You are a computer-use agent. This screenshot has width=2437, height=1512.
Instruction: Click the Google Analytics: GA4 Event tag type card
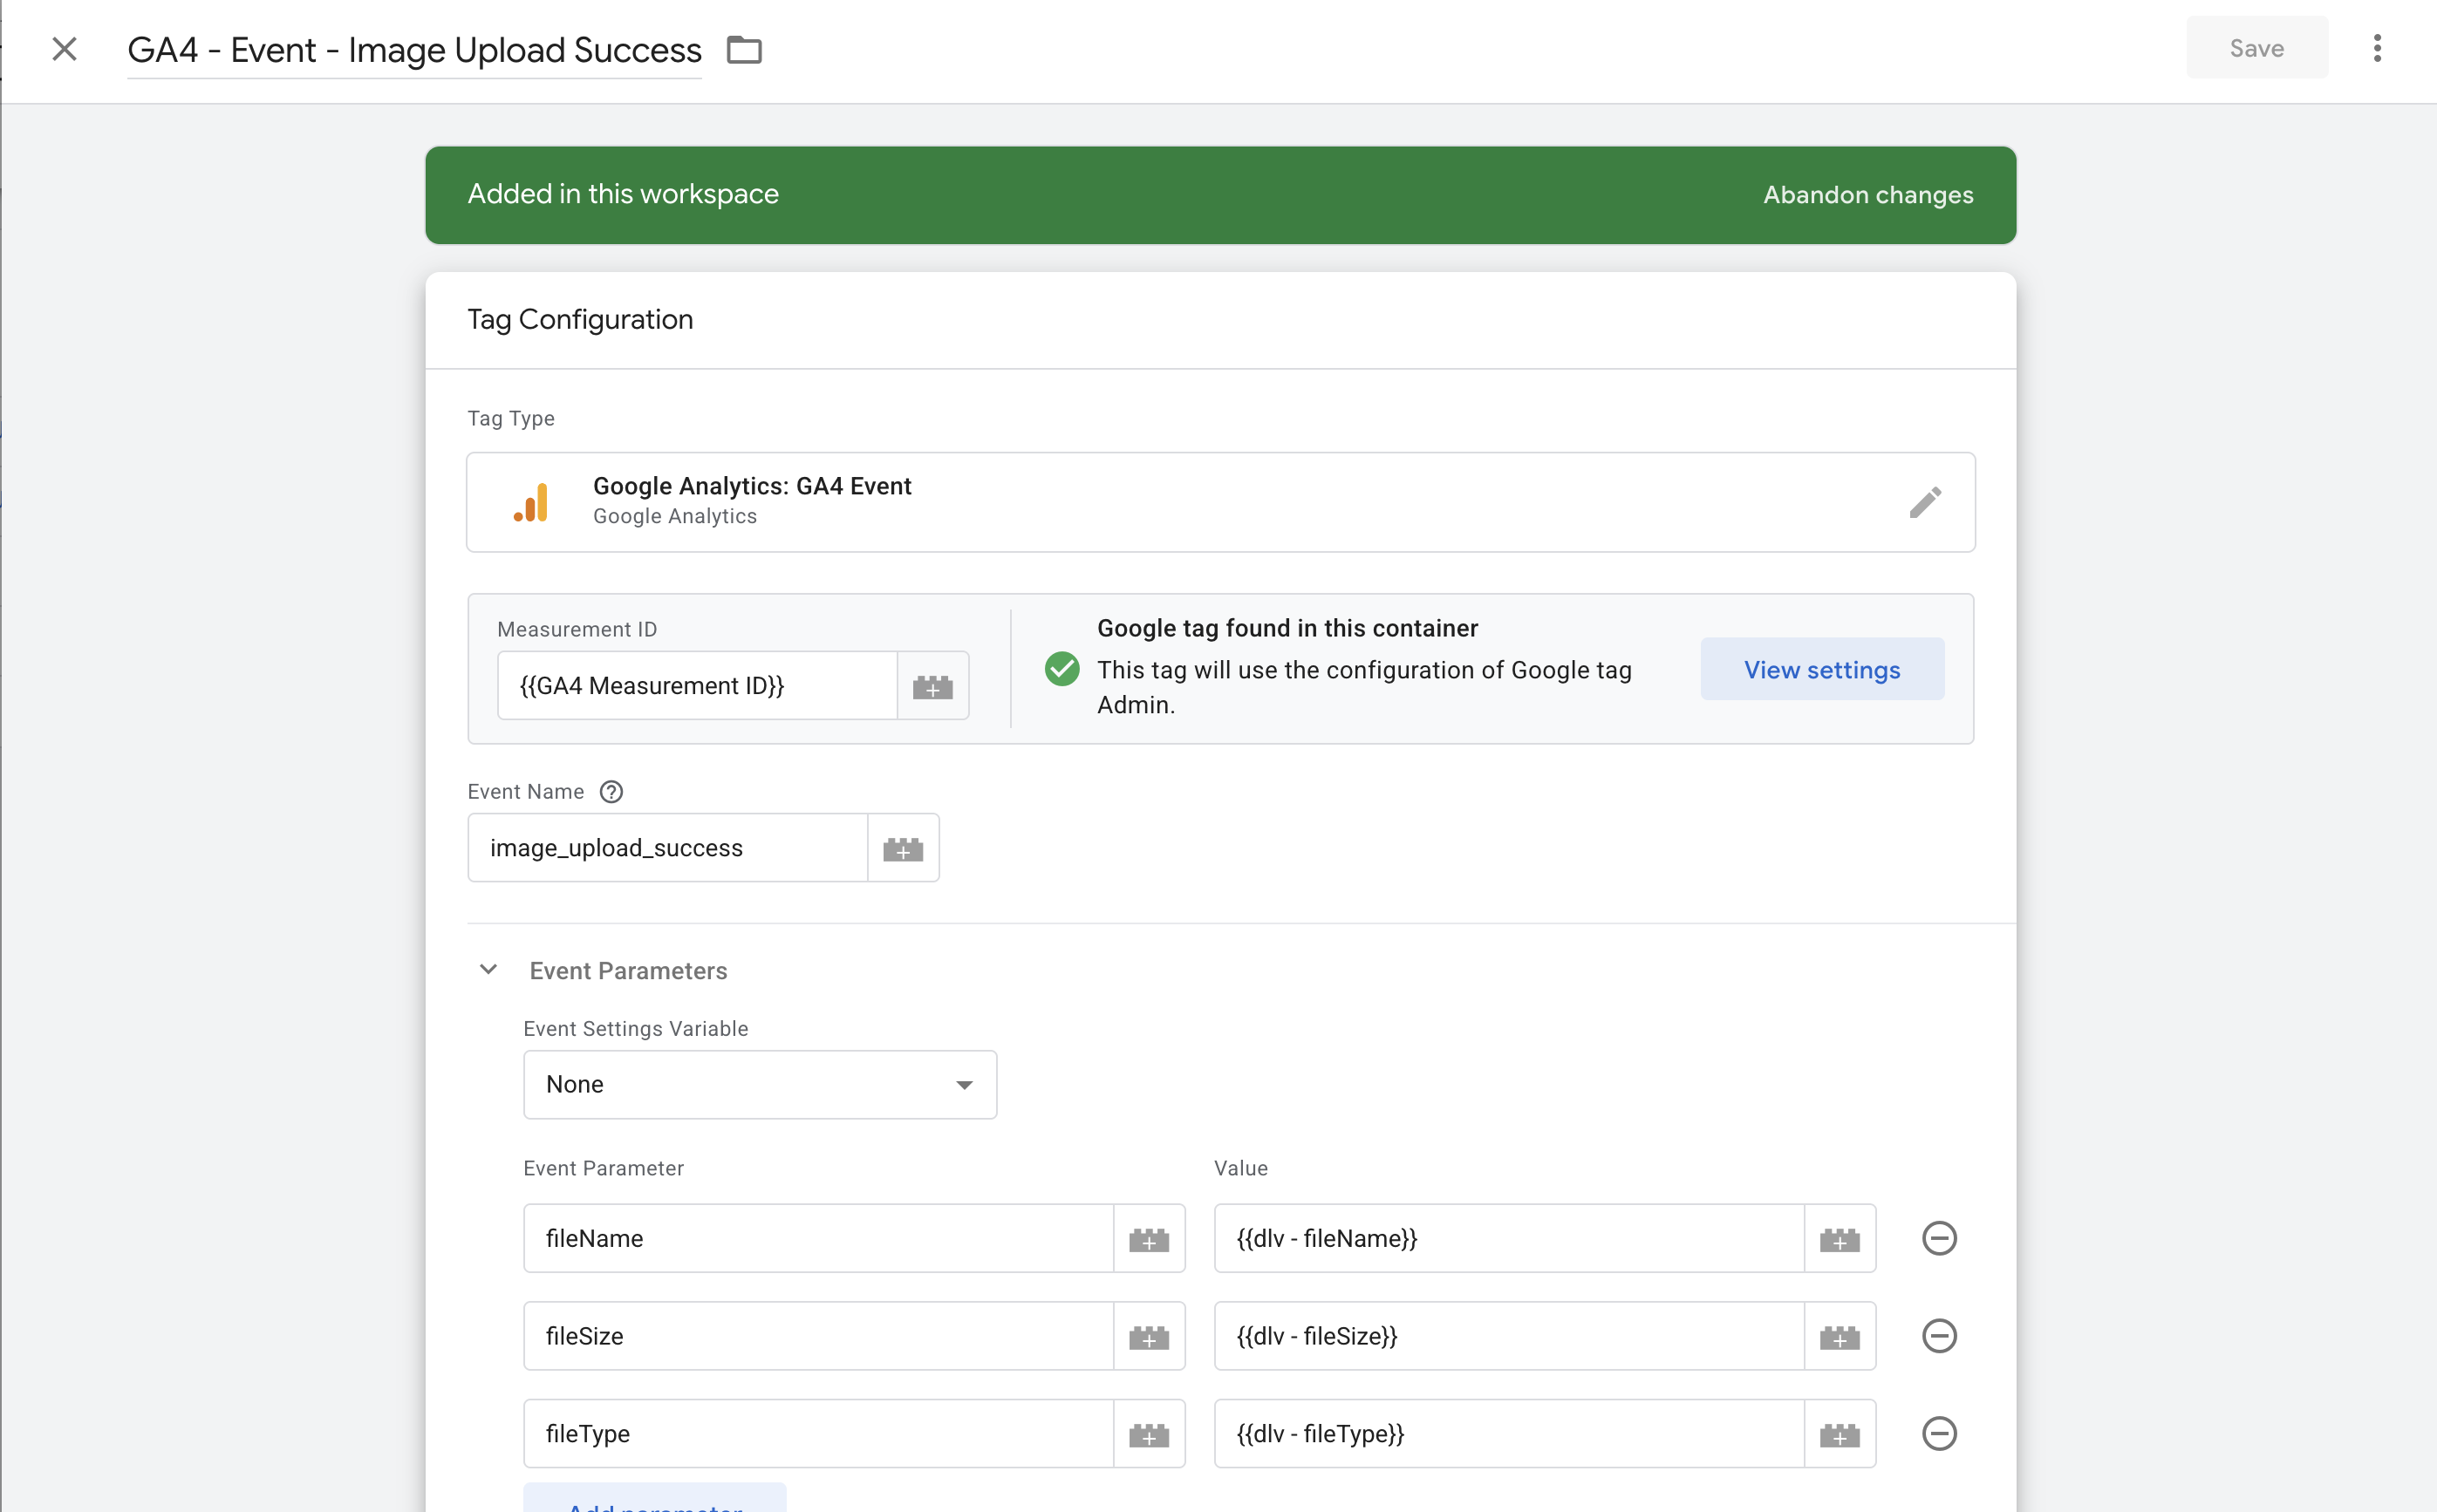(1220, 502)
